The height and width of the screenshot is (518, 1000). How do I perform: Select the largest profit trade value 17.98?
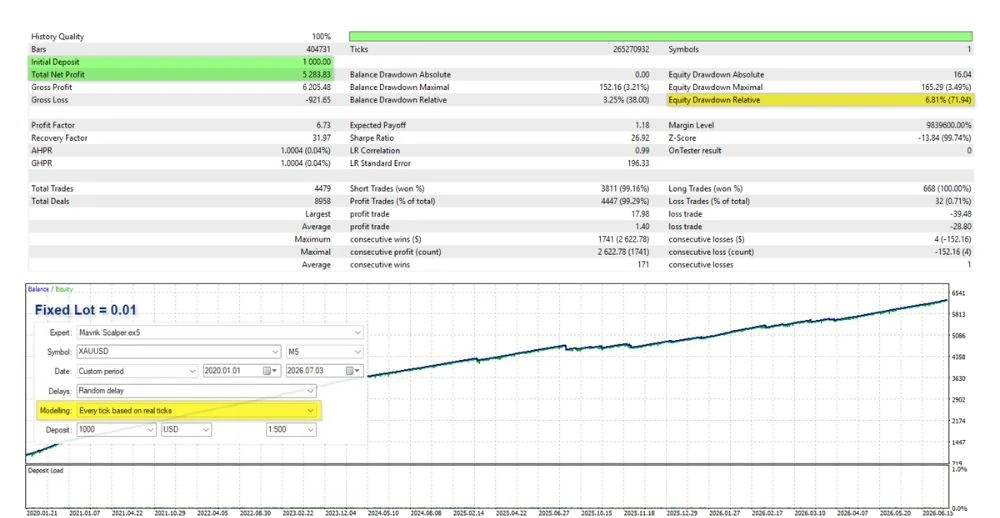click(640, 214)
